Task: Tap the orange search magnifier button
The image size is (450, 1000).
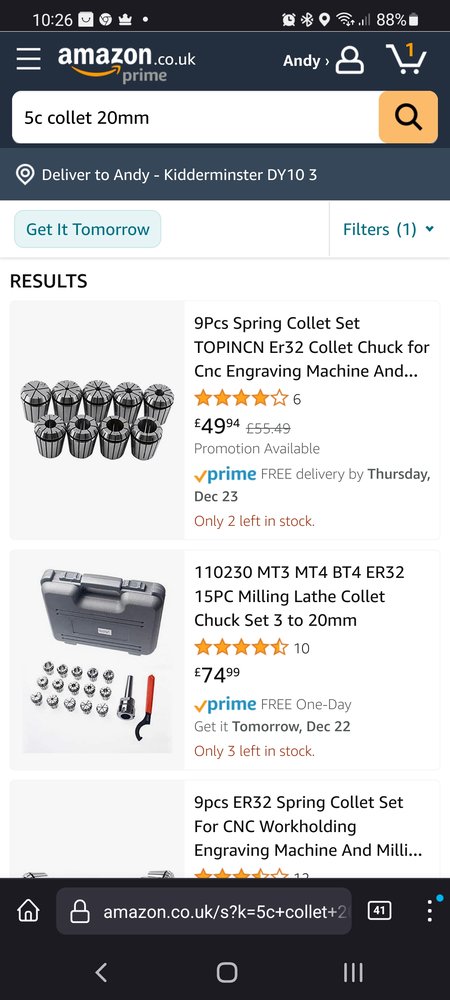Action: click(x=408, y=117)
